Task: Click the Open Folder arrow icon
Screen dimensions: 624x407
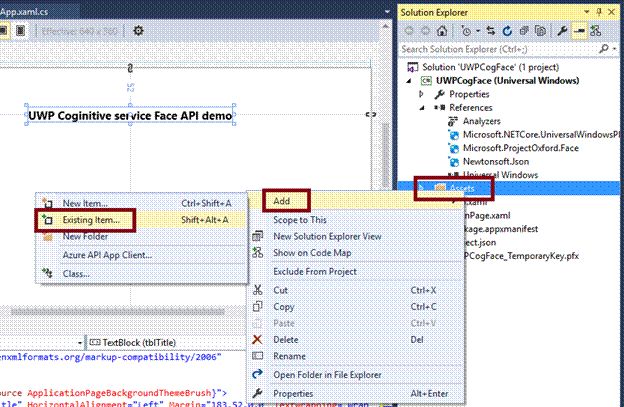Action: tap(257, 374)
